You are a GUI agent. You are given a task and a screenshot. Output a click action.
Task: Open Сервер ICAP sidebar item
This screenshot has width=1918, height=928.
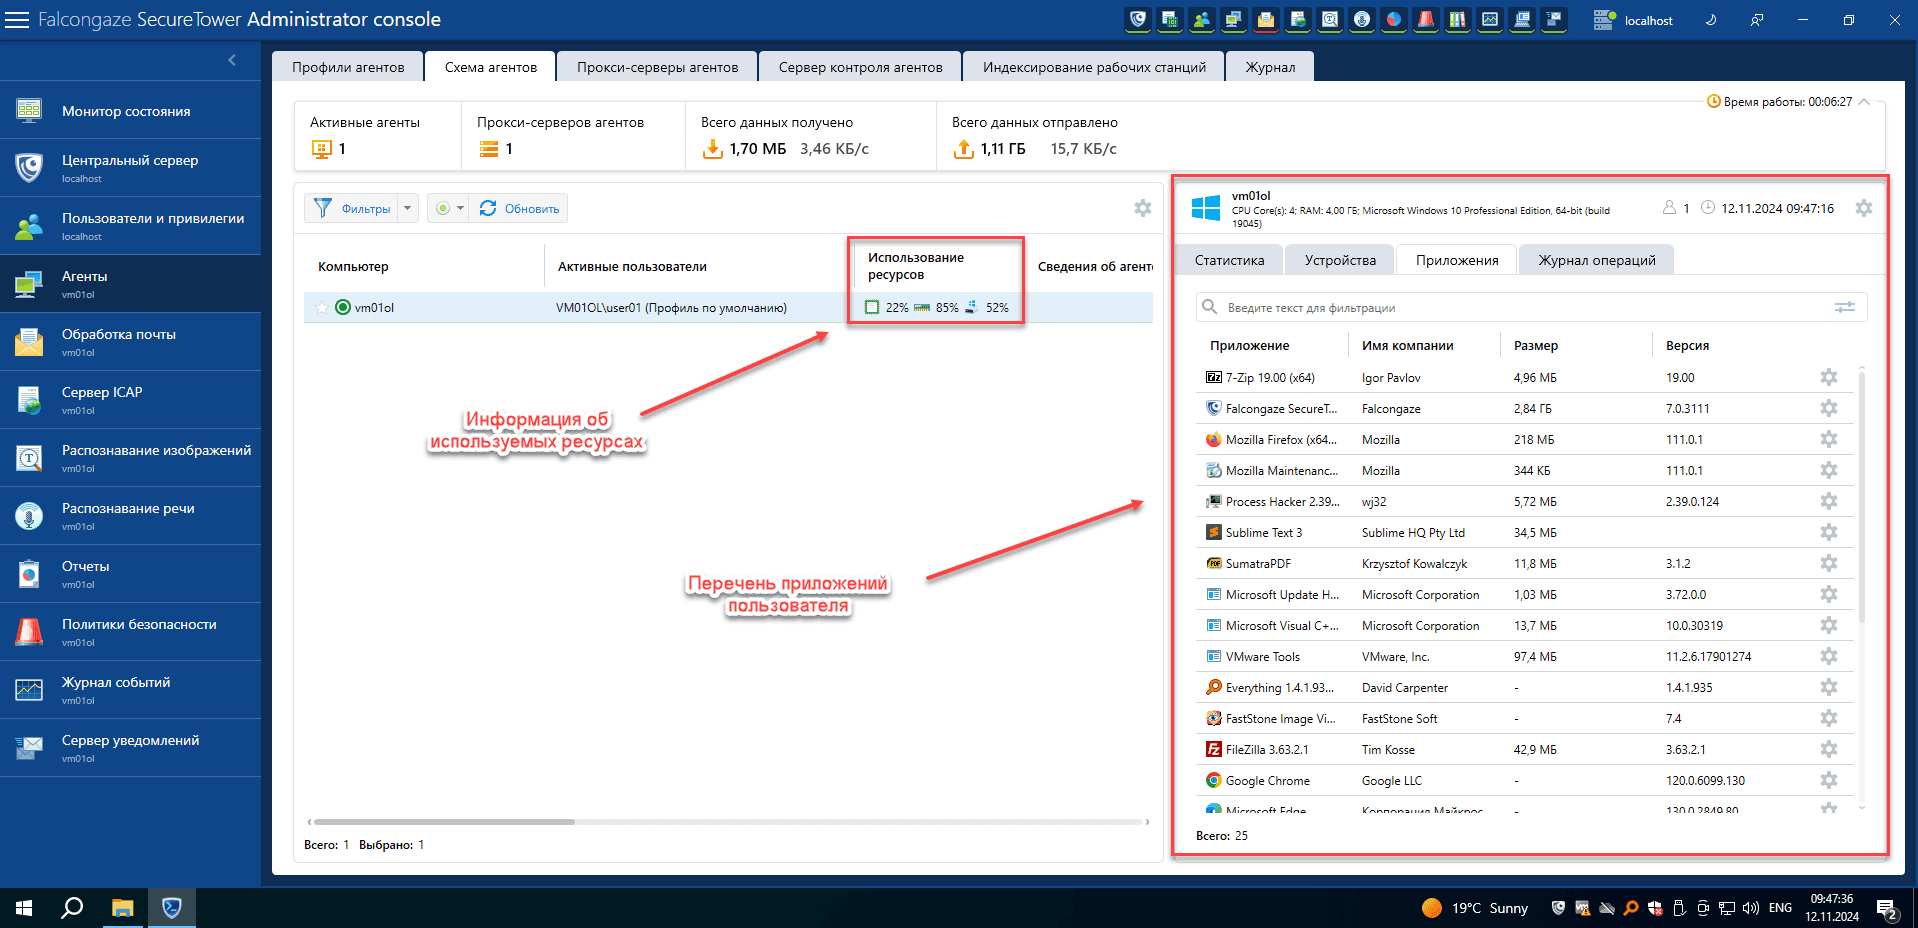pyautogui.click(x=130, y=400)
